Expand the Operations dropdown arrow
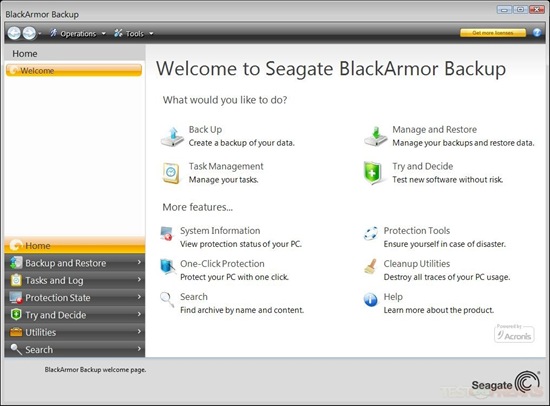Screen dimensions: 550x406 coord(103,34)
